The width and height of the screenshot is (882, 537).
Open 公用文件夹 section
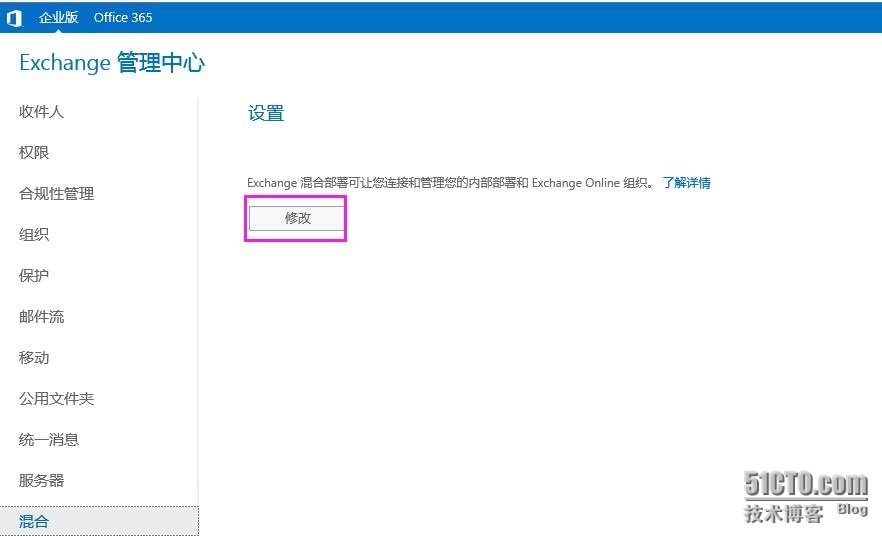coord(56,399)
